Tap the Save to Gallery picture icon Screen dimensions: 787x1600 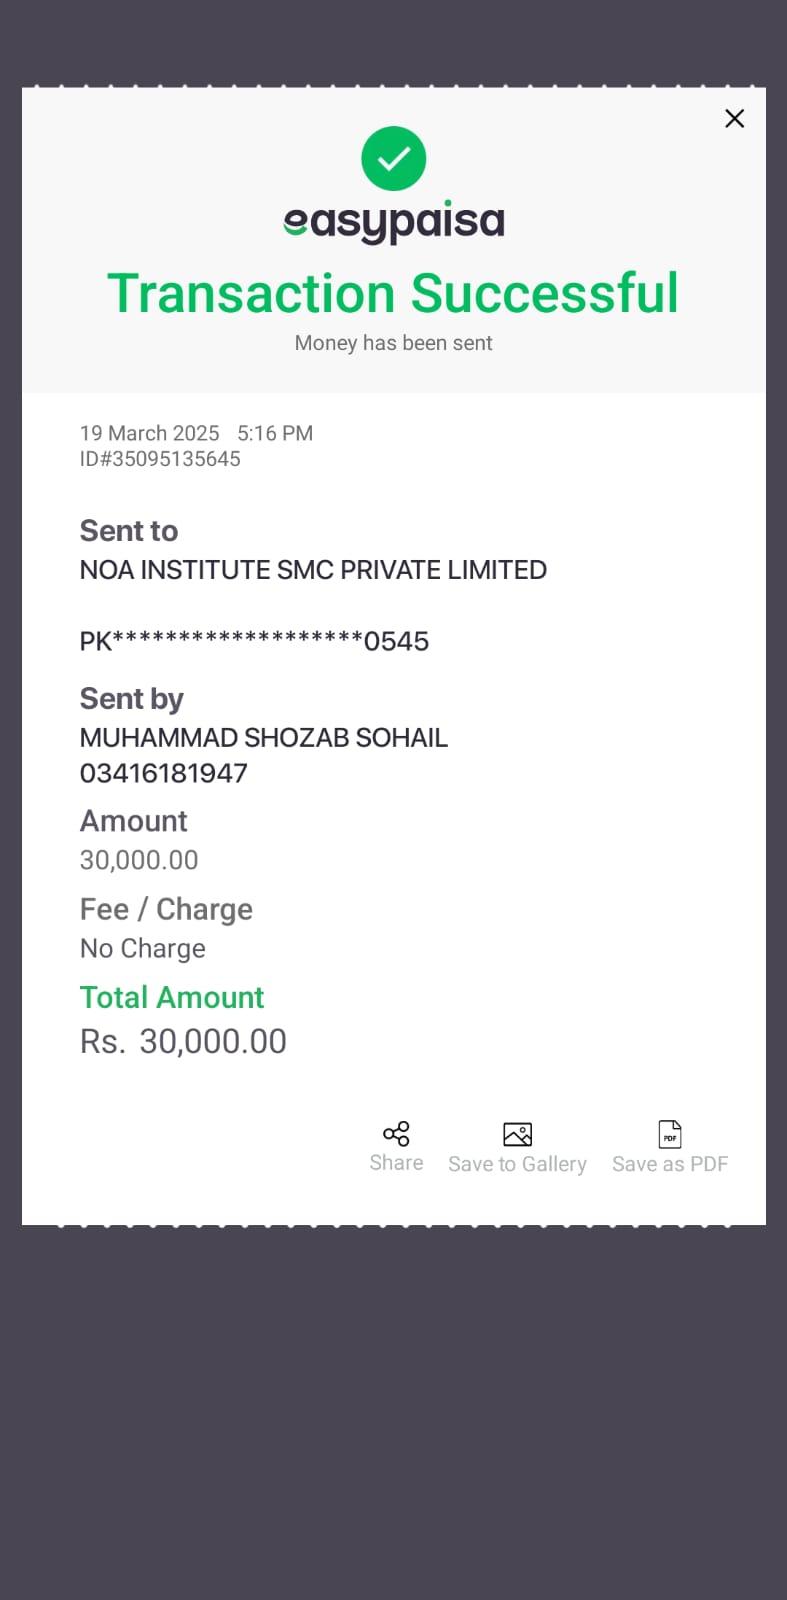(517, 1134)
